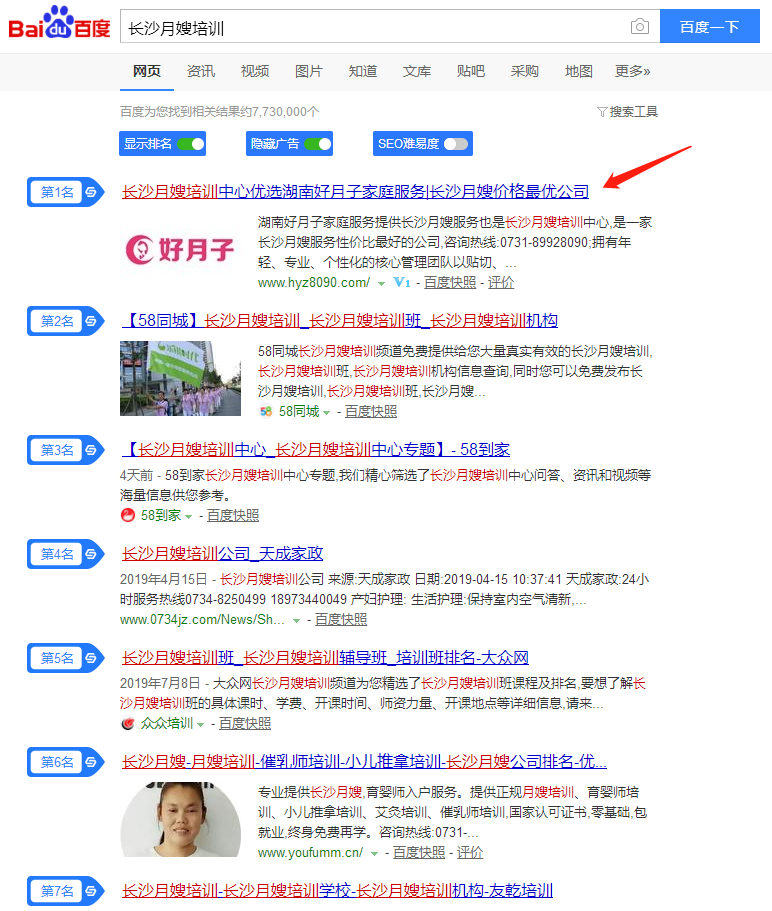The width and height of the screenshot is (772, 911).
Task: Toggle the 隐藏广告 switch
Action: pyautogui.click(x=318, y=144)
